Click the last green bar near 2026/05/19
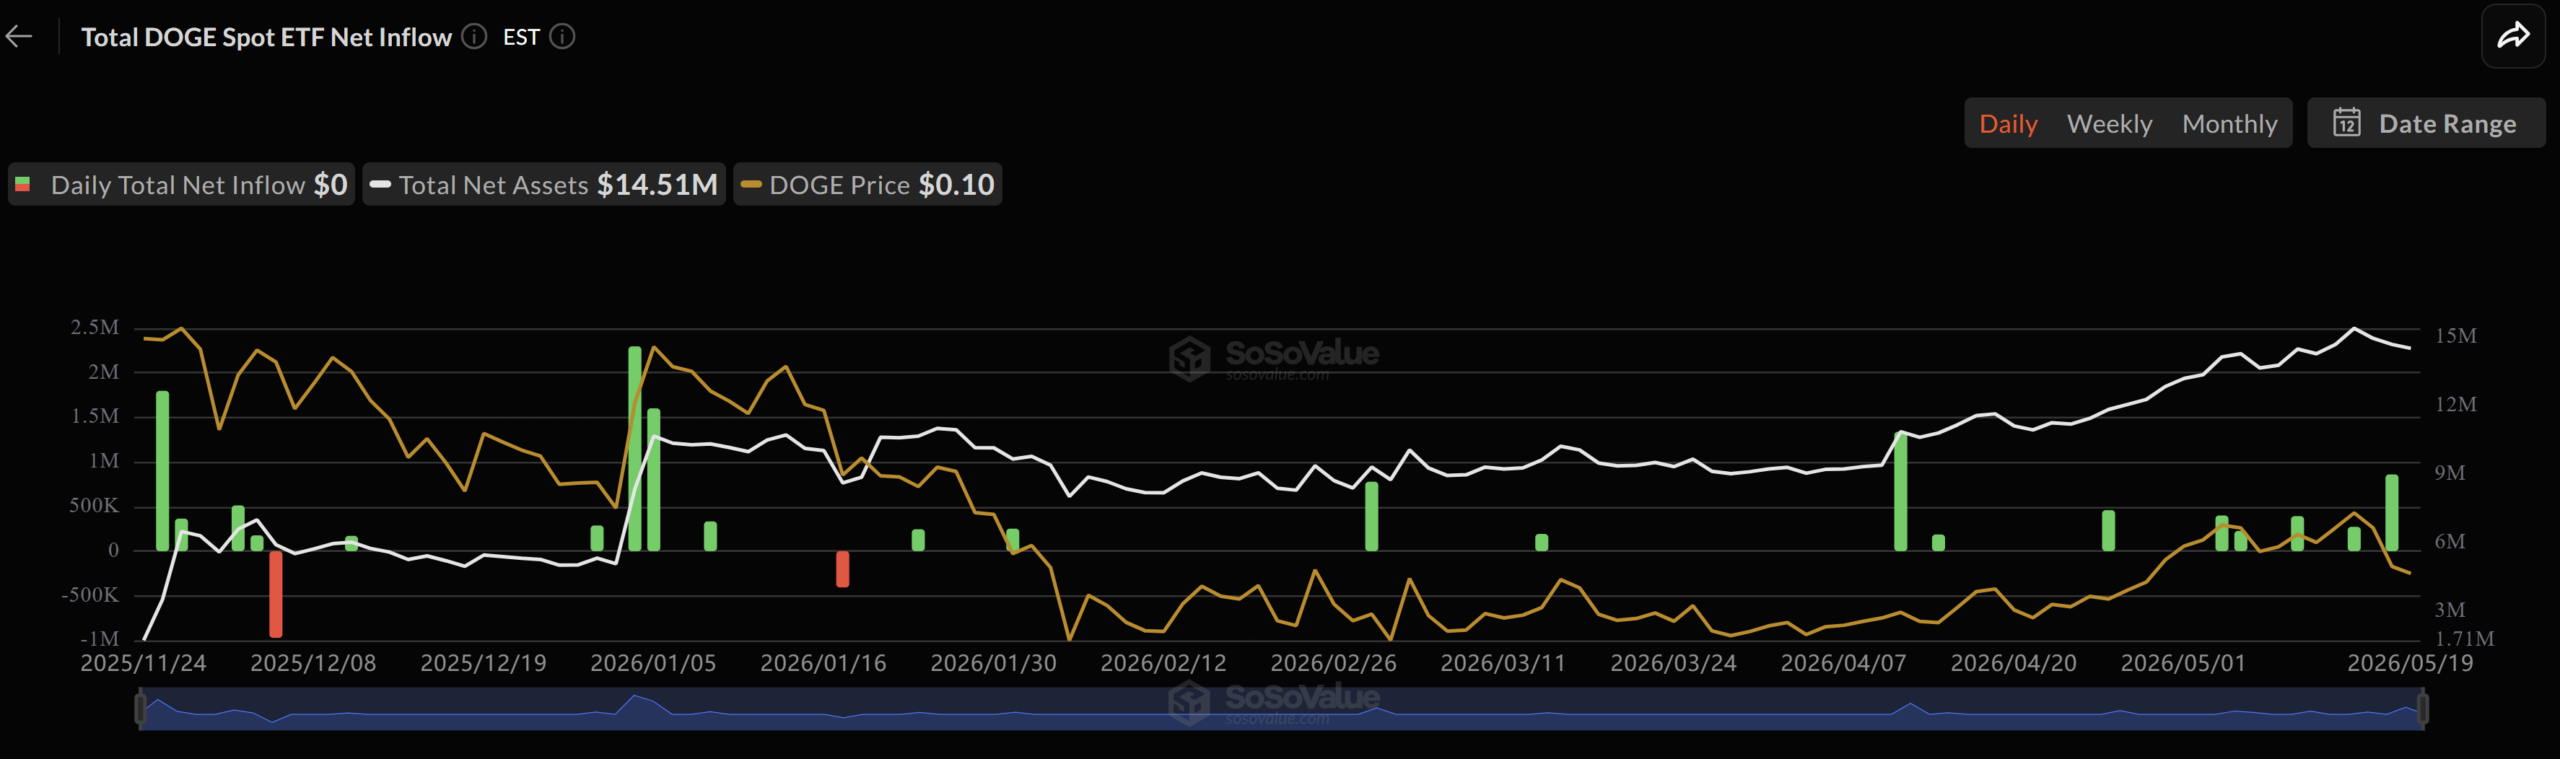Viewport: 2560px width, 759px height. 2392,513
